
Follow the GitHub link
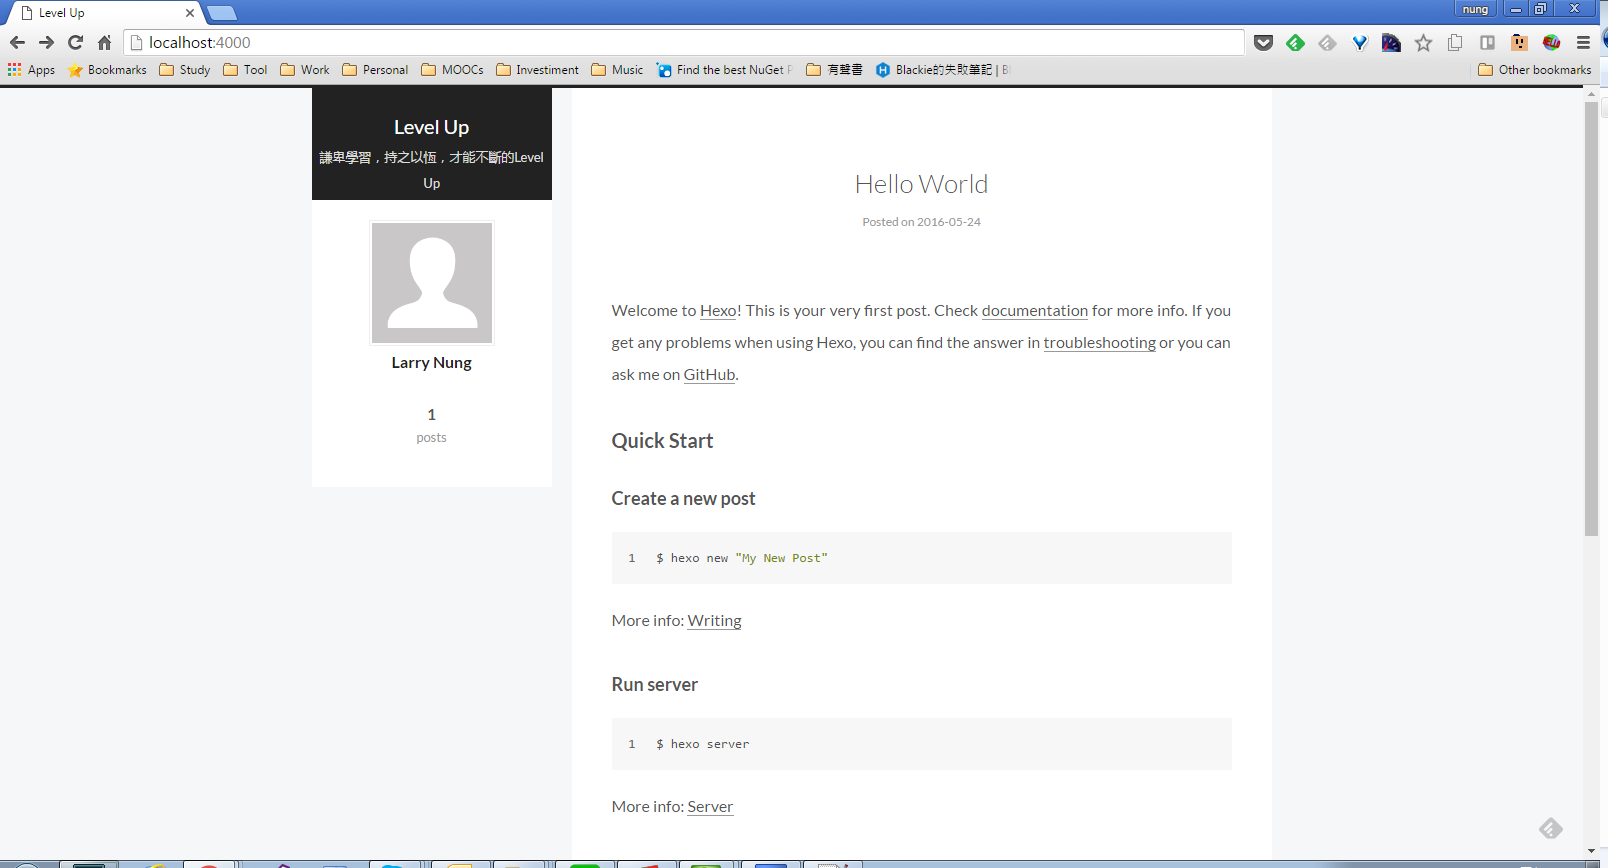tap(709, 375)
